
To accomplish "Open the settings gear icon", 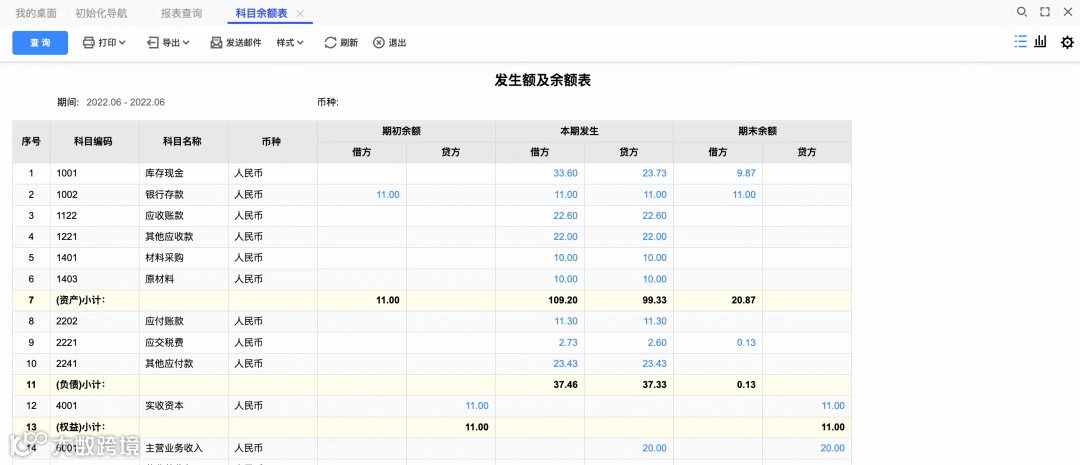I will click(x=1067, y=42).
